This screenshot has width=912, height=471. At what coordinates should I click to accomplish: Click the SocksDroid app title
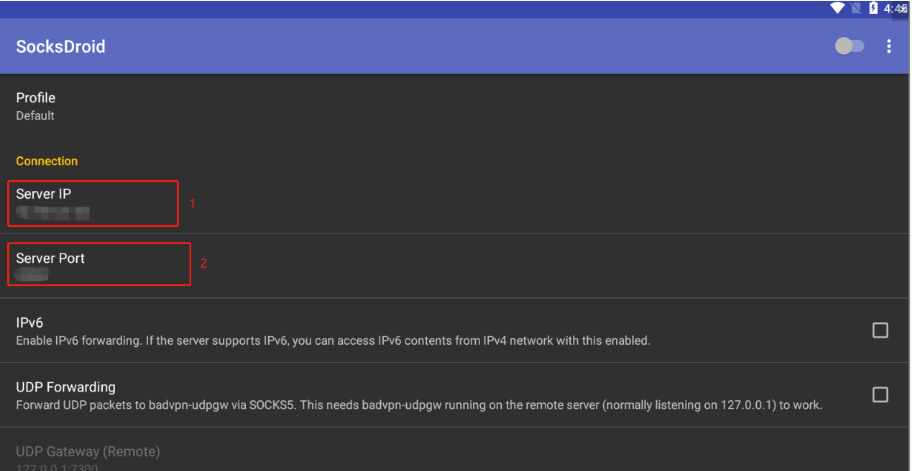[60, 47]
